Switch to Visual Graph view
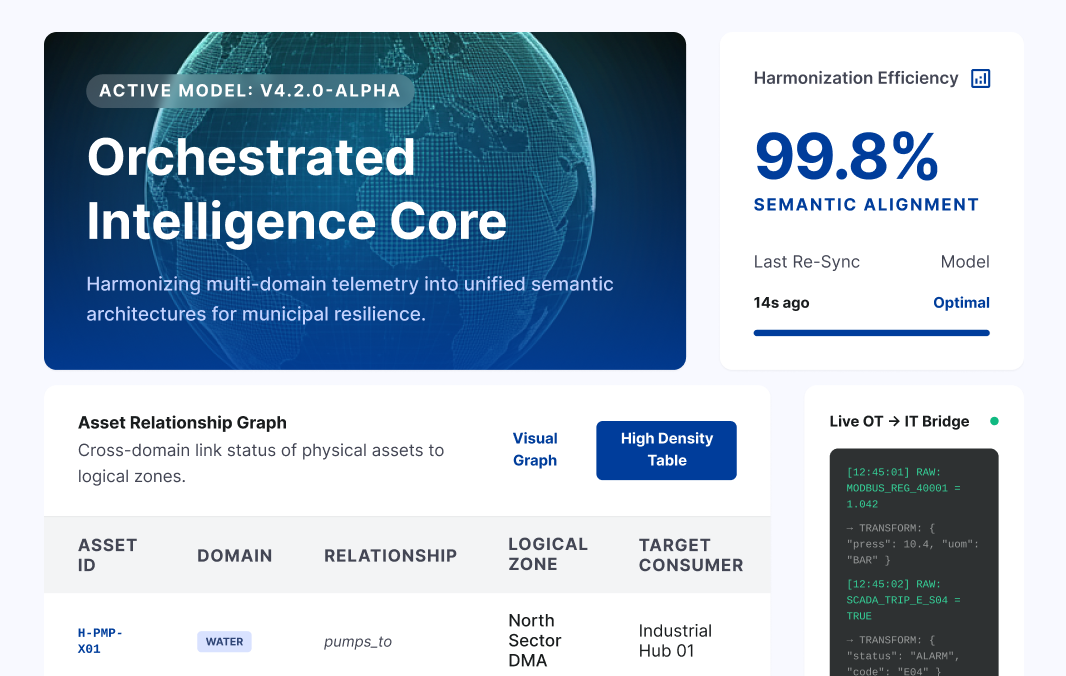Screen dimensions: 1066x676 tap(535, 450)
